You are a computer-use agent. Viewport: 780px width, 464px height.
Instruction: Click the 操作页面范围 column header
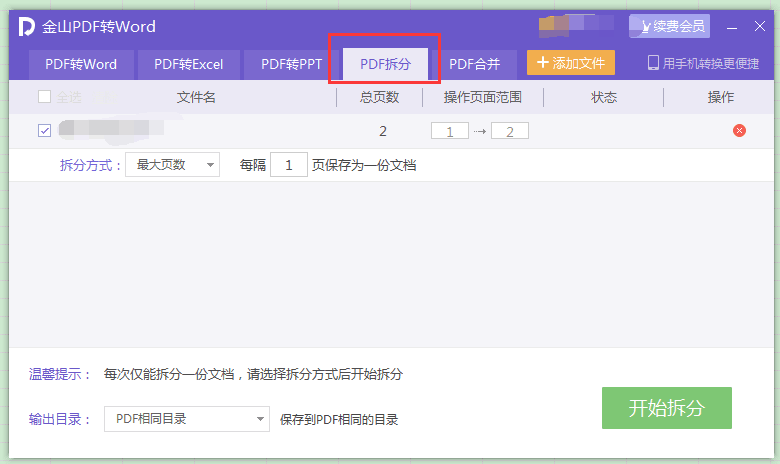(x=483, y=97)
